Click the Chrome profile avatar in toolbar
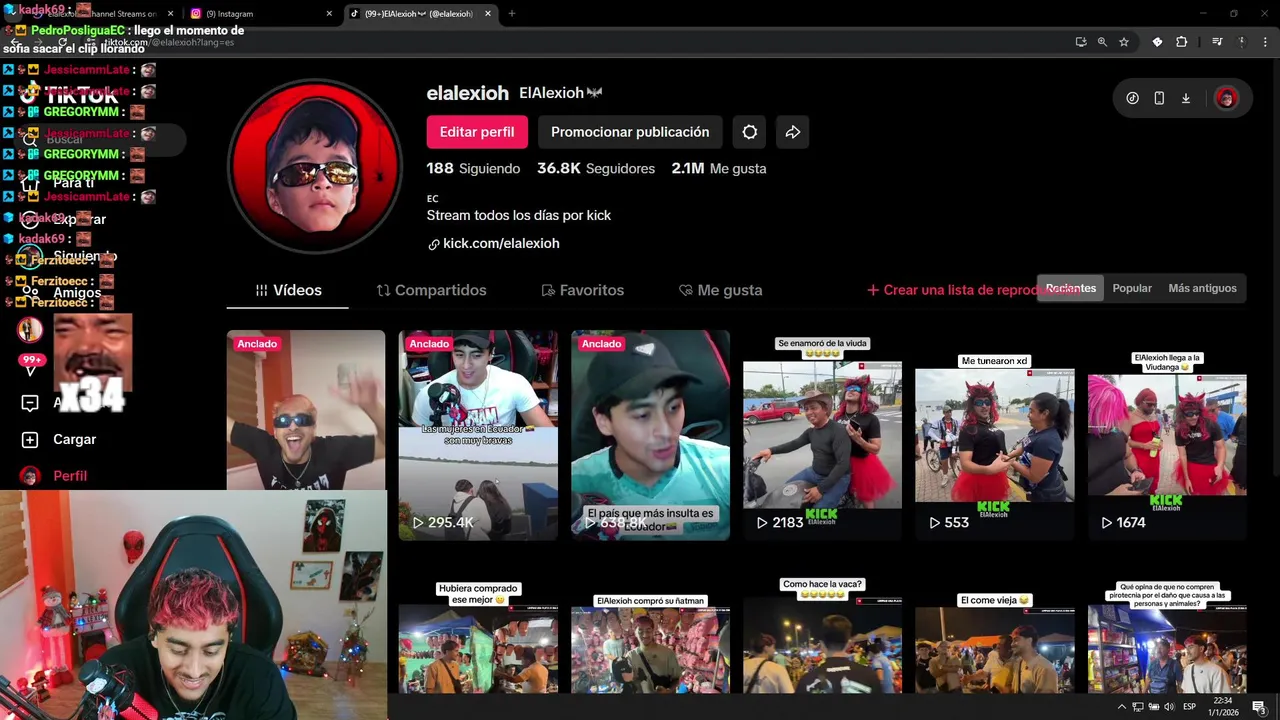1280x720 pixels. [1243, 42]
